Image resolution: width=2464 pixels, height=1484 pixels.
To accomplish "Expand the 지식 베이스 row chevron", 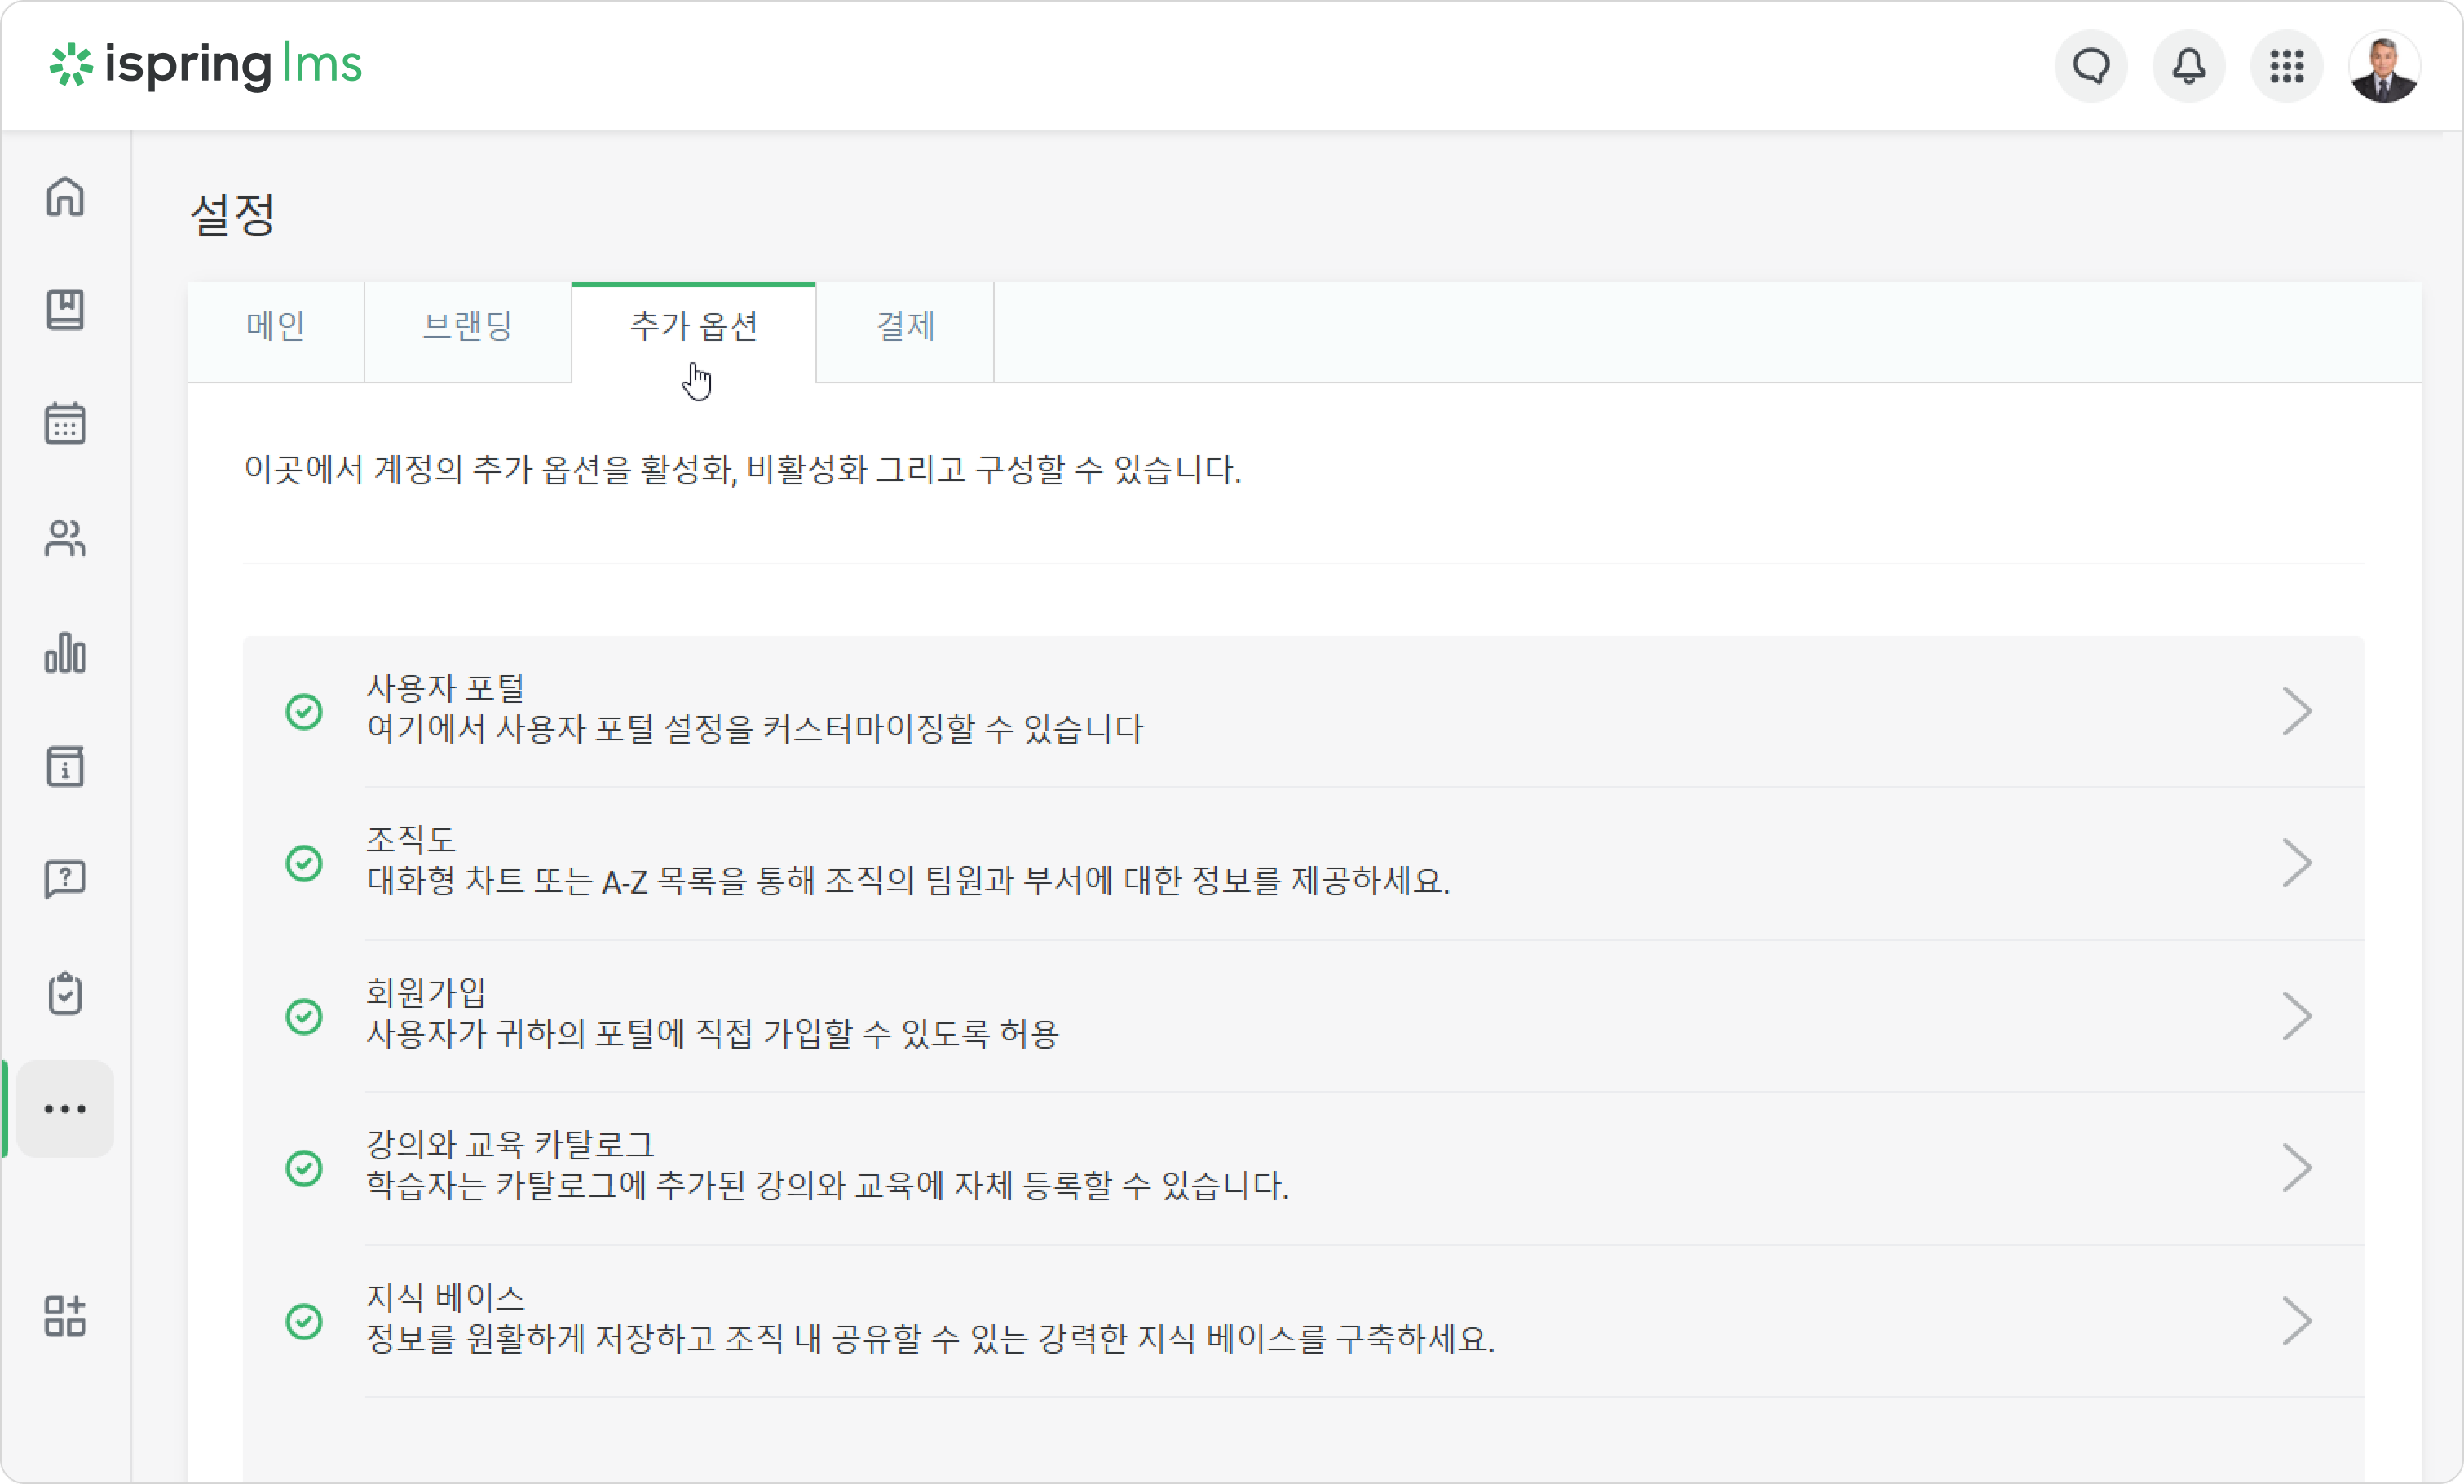I will (2297, 1321).
